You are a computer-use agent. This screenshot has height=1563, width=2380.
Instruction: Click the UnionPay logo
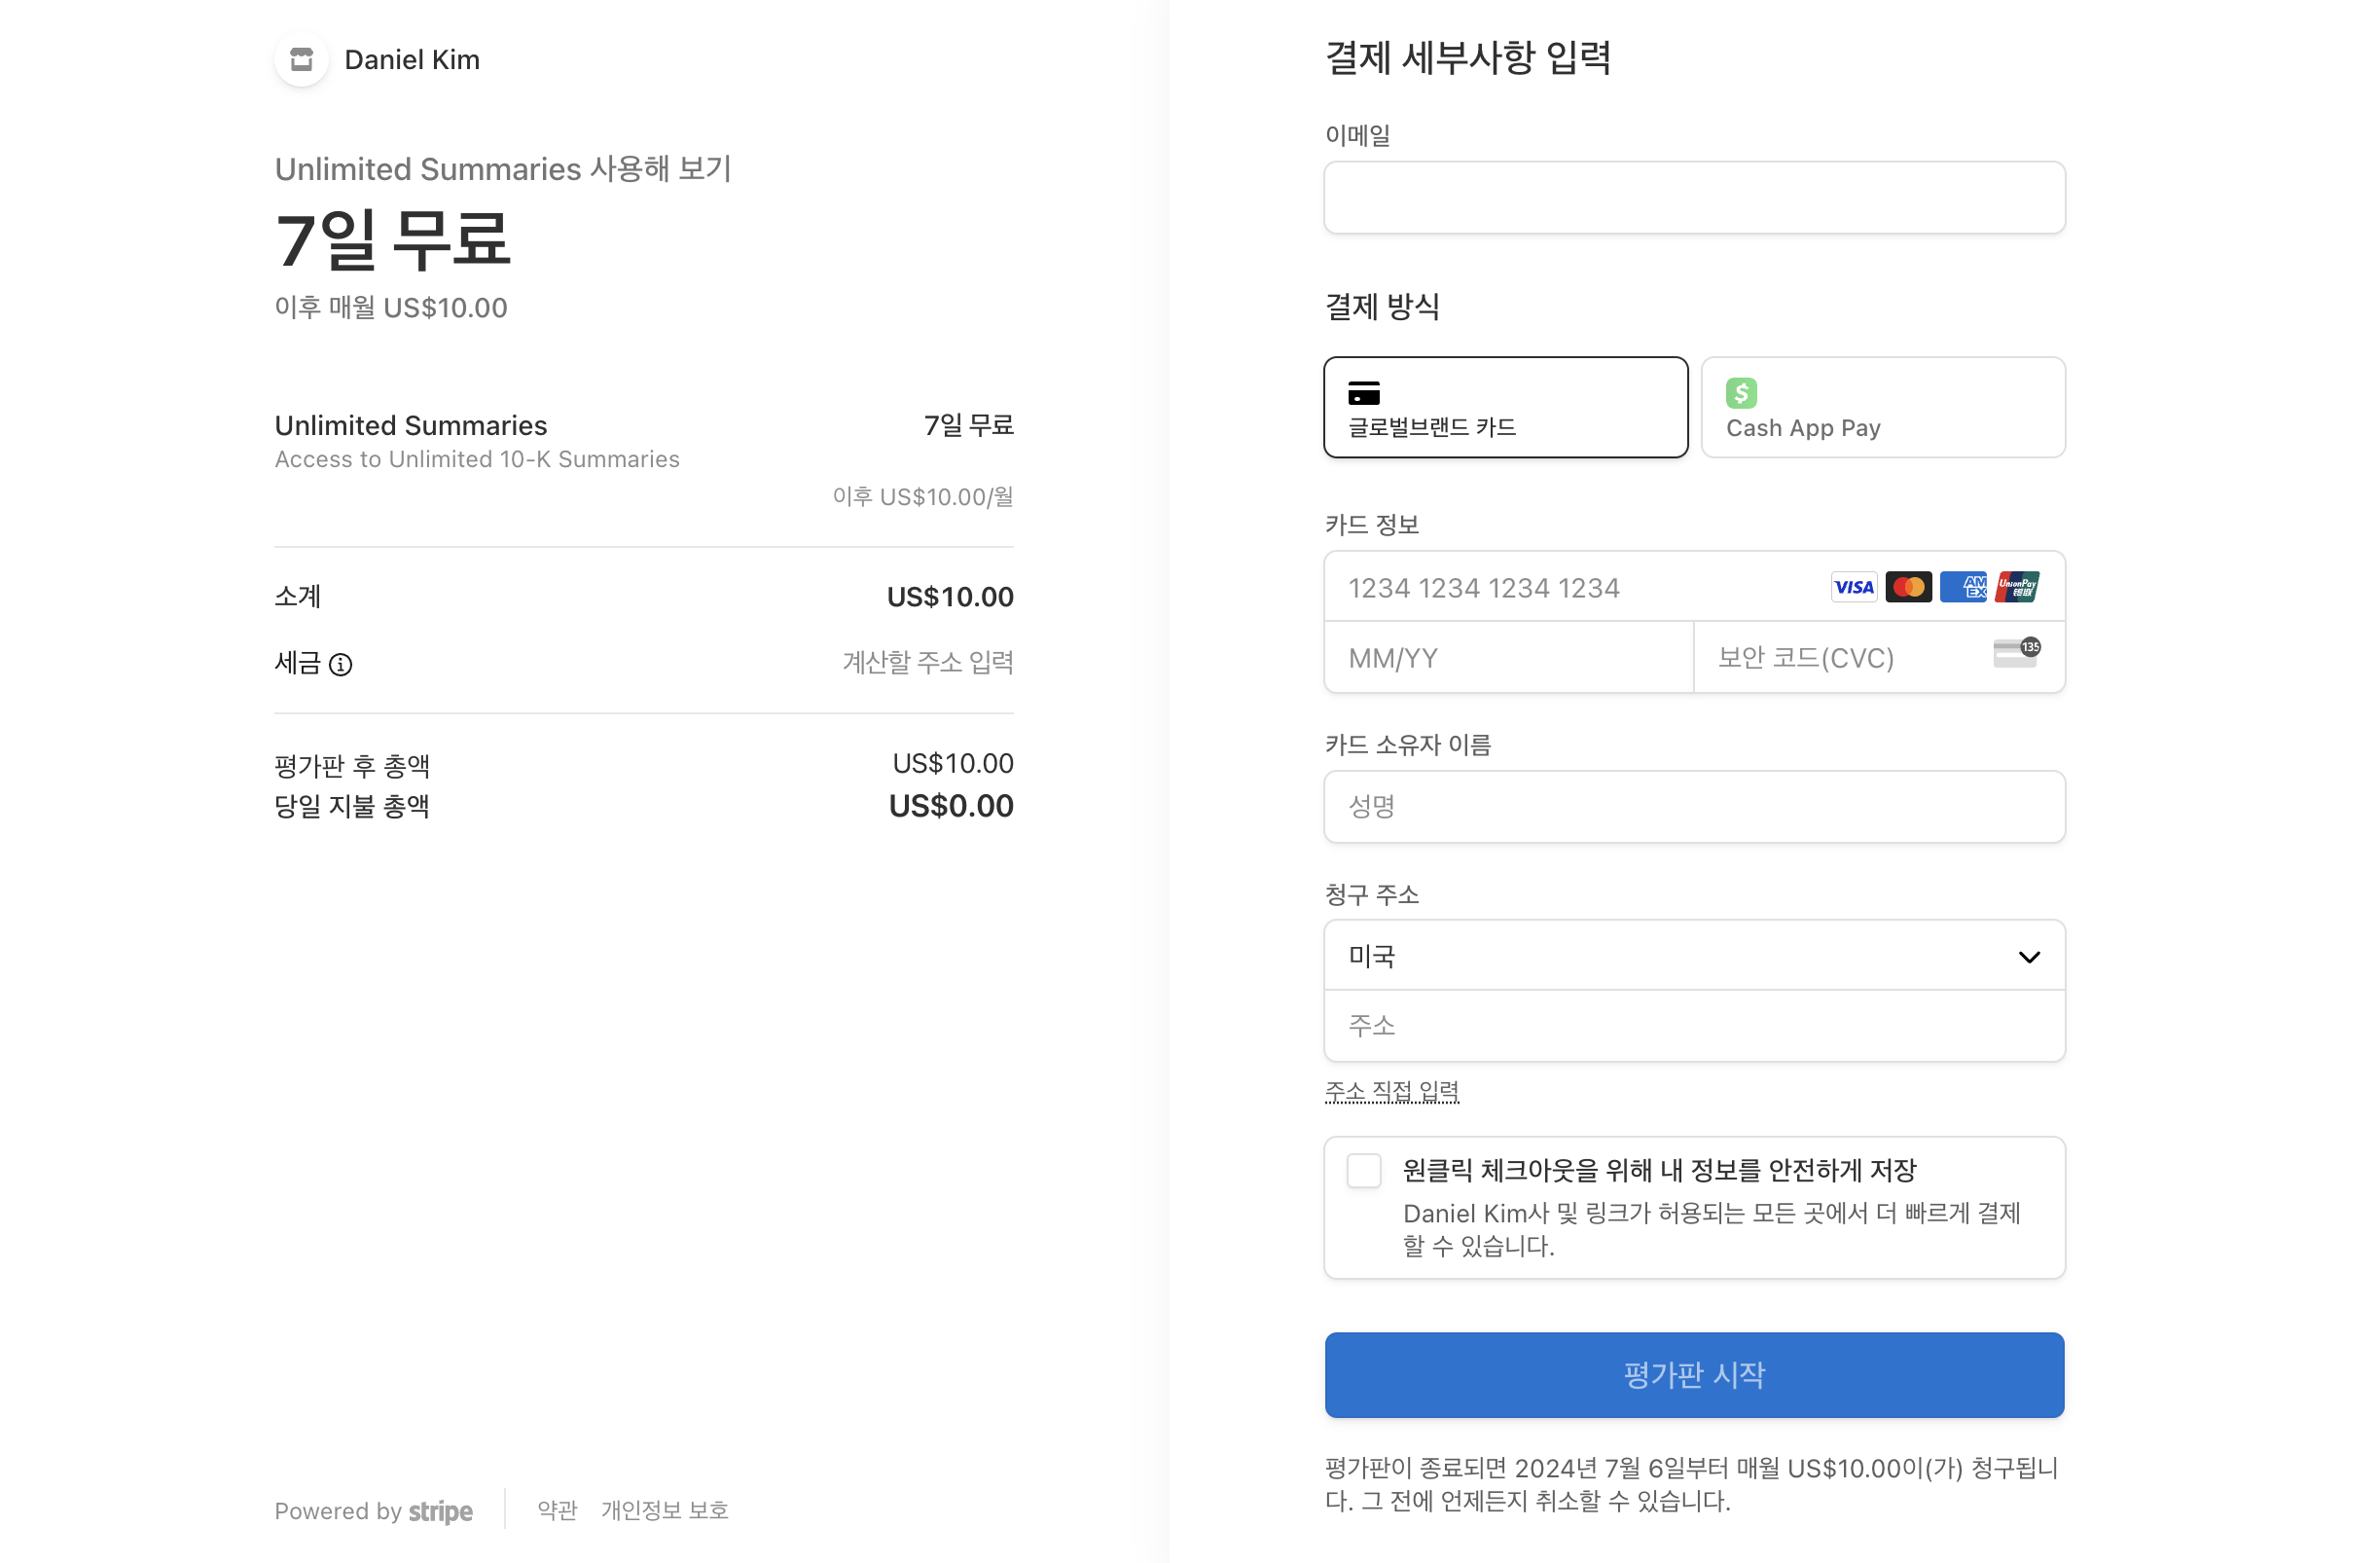coord(2017,588)
